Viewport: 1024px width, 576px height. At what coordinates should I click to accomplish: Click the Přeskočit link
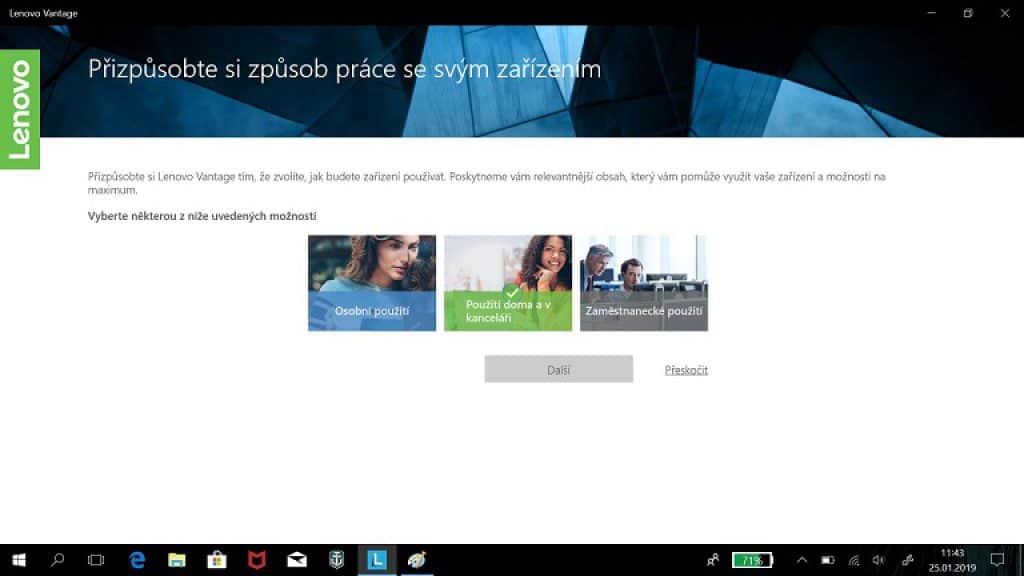pyautogui.click(x=686, y=370)
